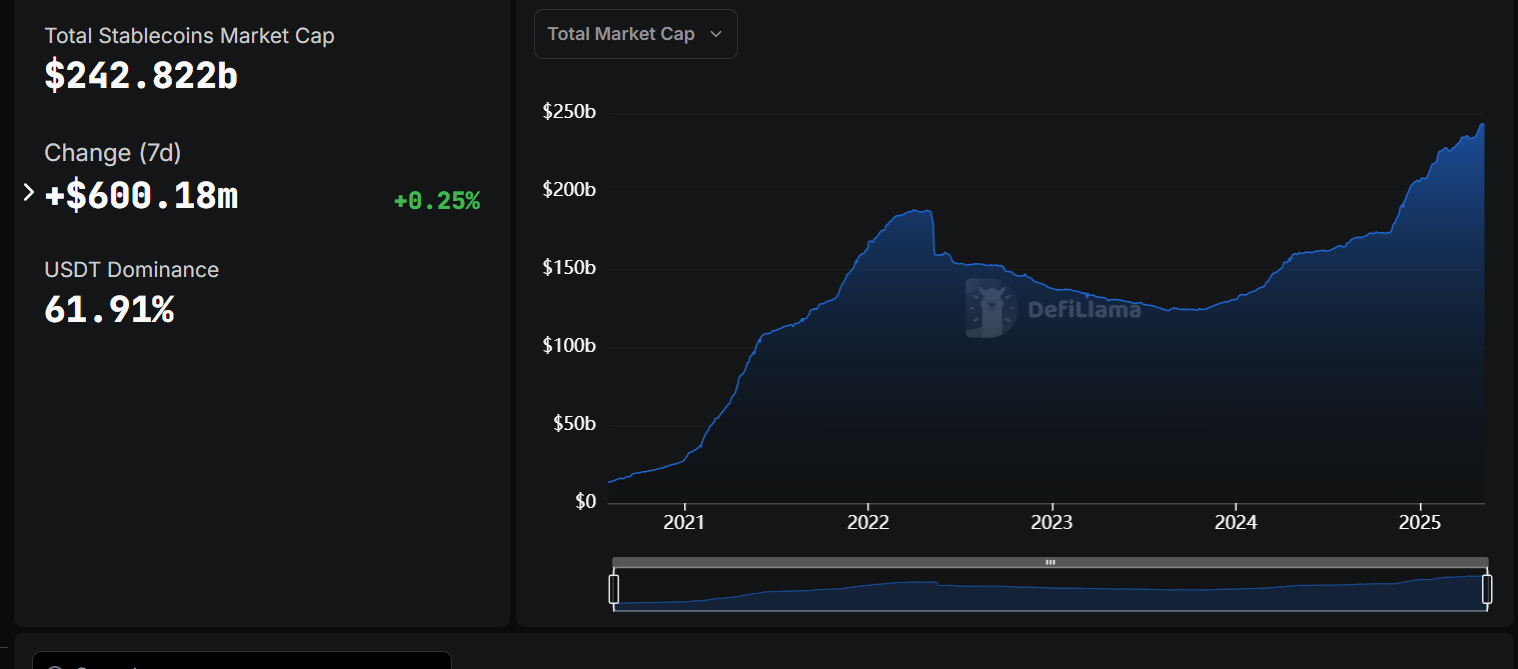Open the Total Market Cap dropdown
The width and height of the screenshot is (1518, 669).
636,34
